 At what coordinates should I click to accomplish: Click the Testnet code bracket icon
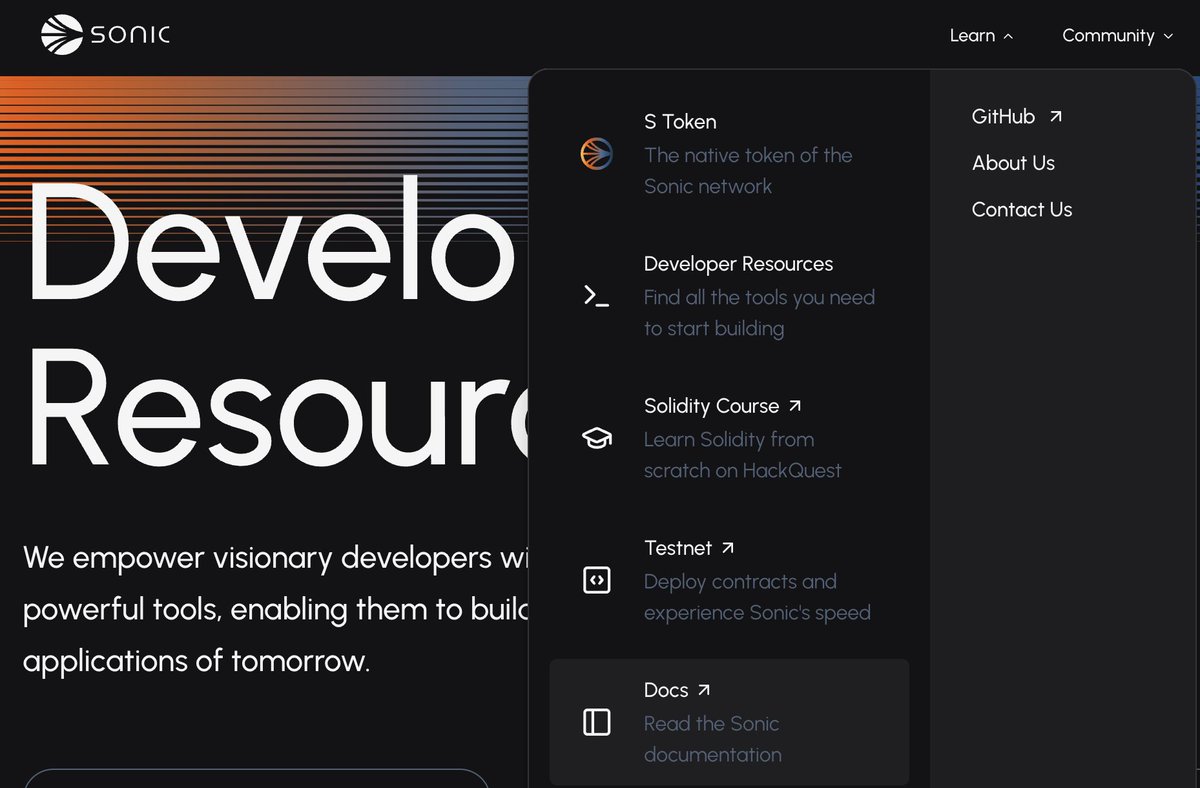click(x=596, y=580)
